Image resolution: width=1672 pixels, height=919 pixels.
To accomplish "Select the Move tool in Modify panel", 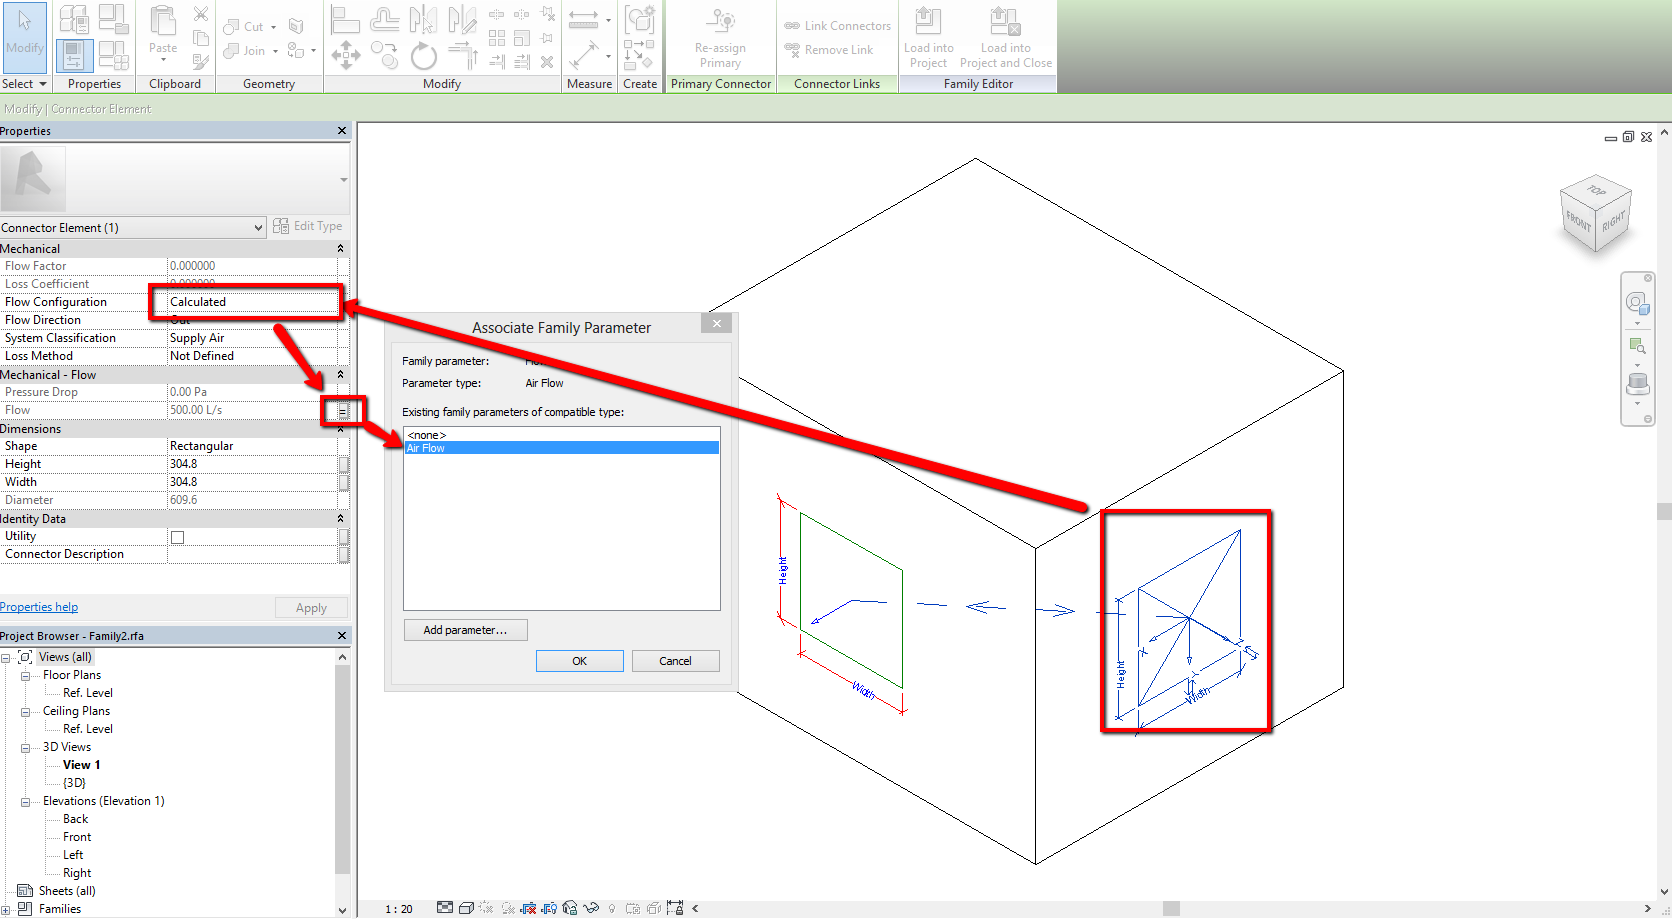I will (x=346, y=56).
